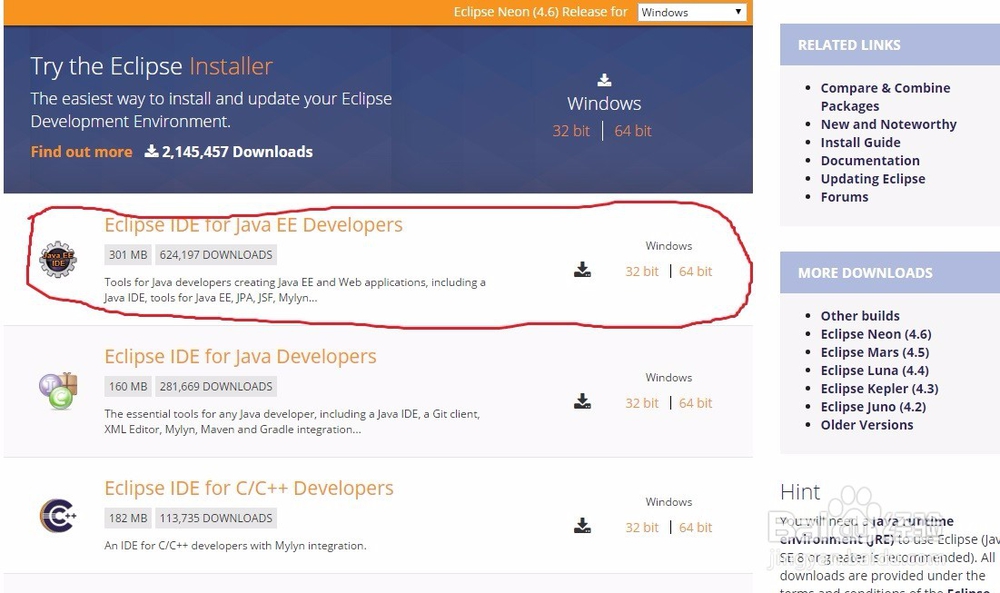
Task: Choose 32 bit under the Installer Windows download
Action: [571, 130]
